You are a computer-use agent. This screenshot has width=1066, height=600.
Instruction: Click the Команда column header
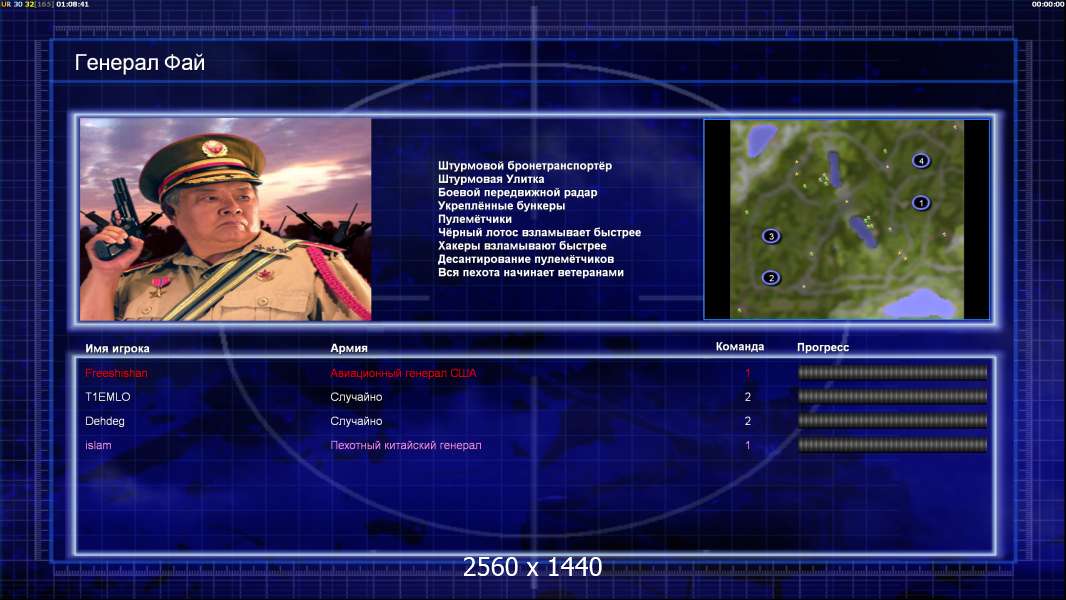[x=740, y=347]
